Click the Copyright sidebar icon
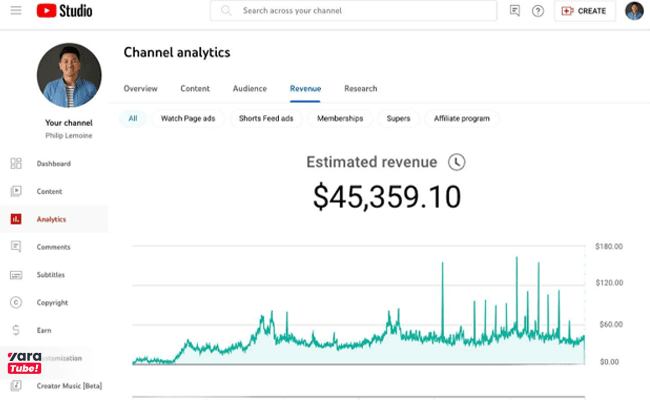 click(x=16, y=303)
